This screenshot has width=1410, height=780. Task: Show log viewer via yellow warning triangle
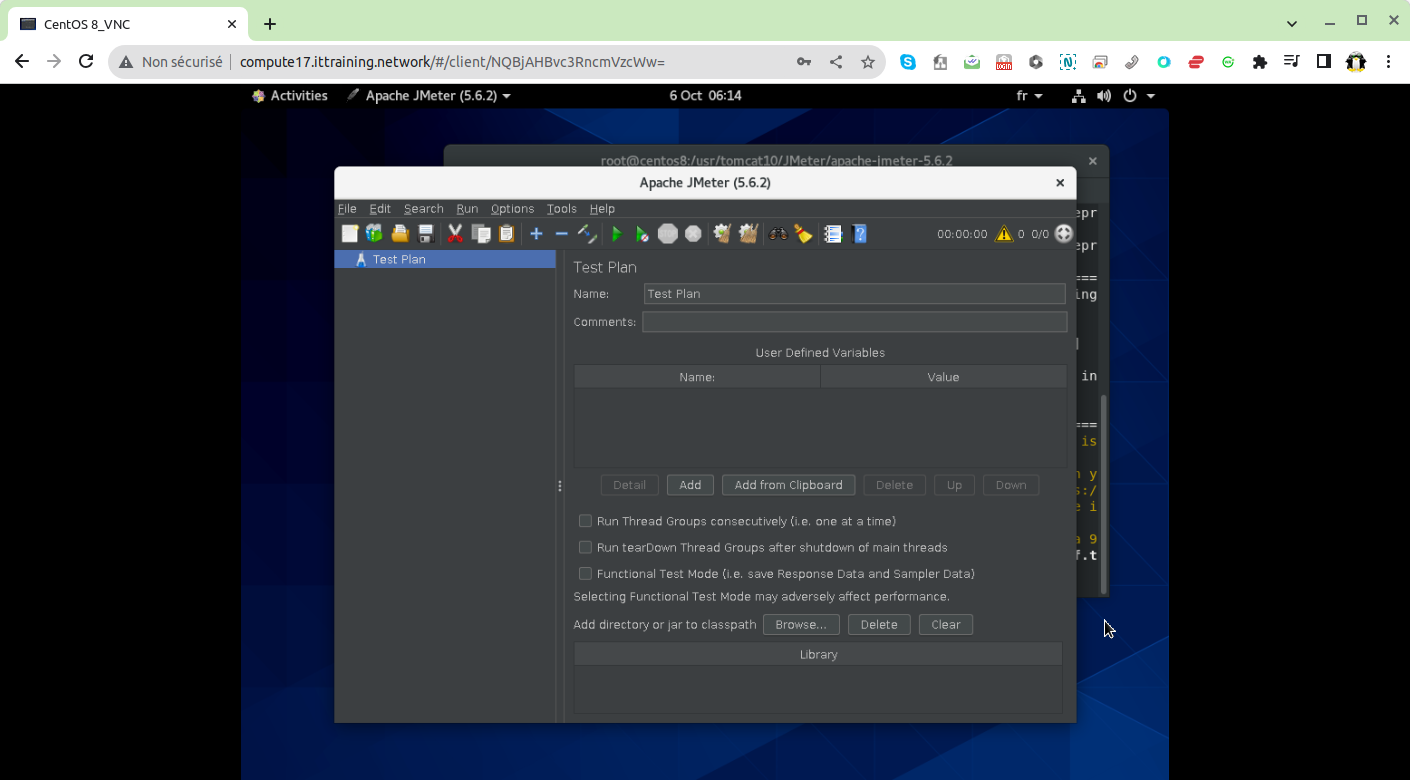tap(1004, 234)
